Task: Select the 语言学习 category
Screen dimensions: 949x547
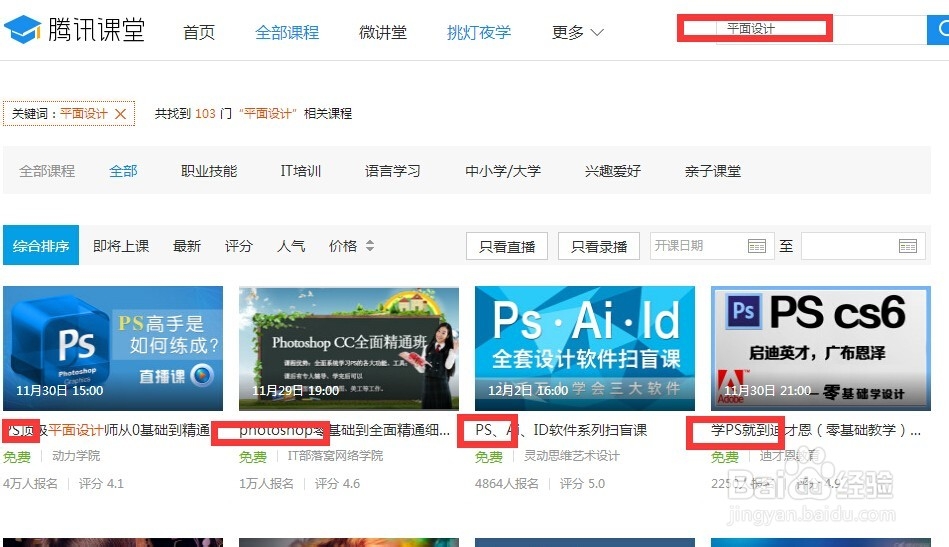Action: click(393, 171)
